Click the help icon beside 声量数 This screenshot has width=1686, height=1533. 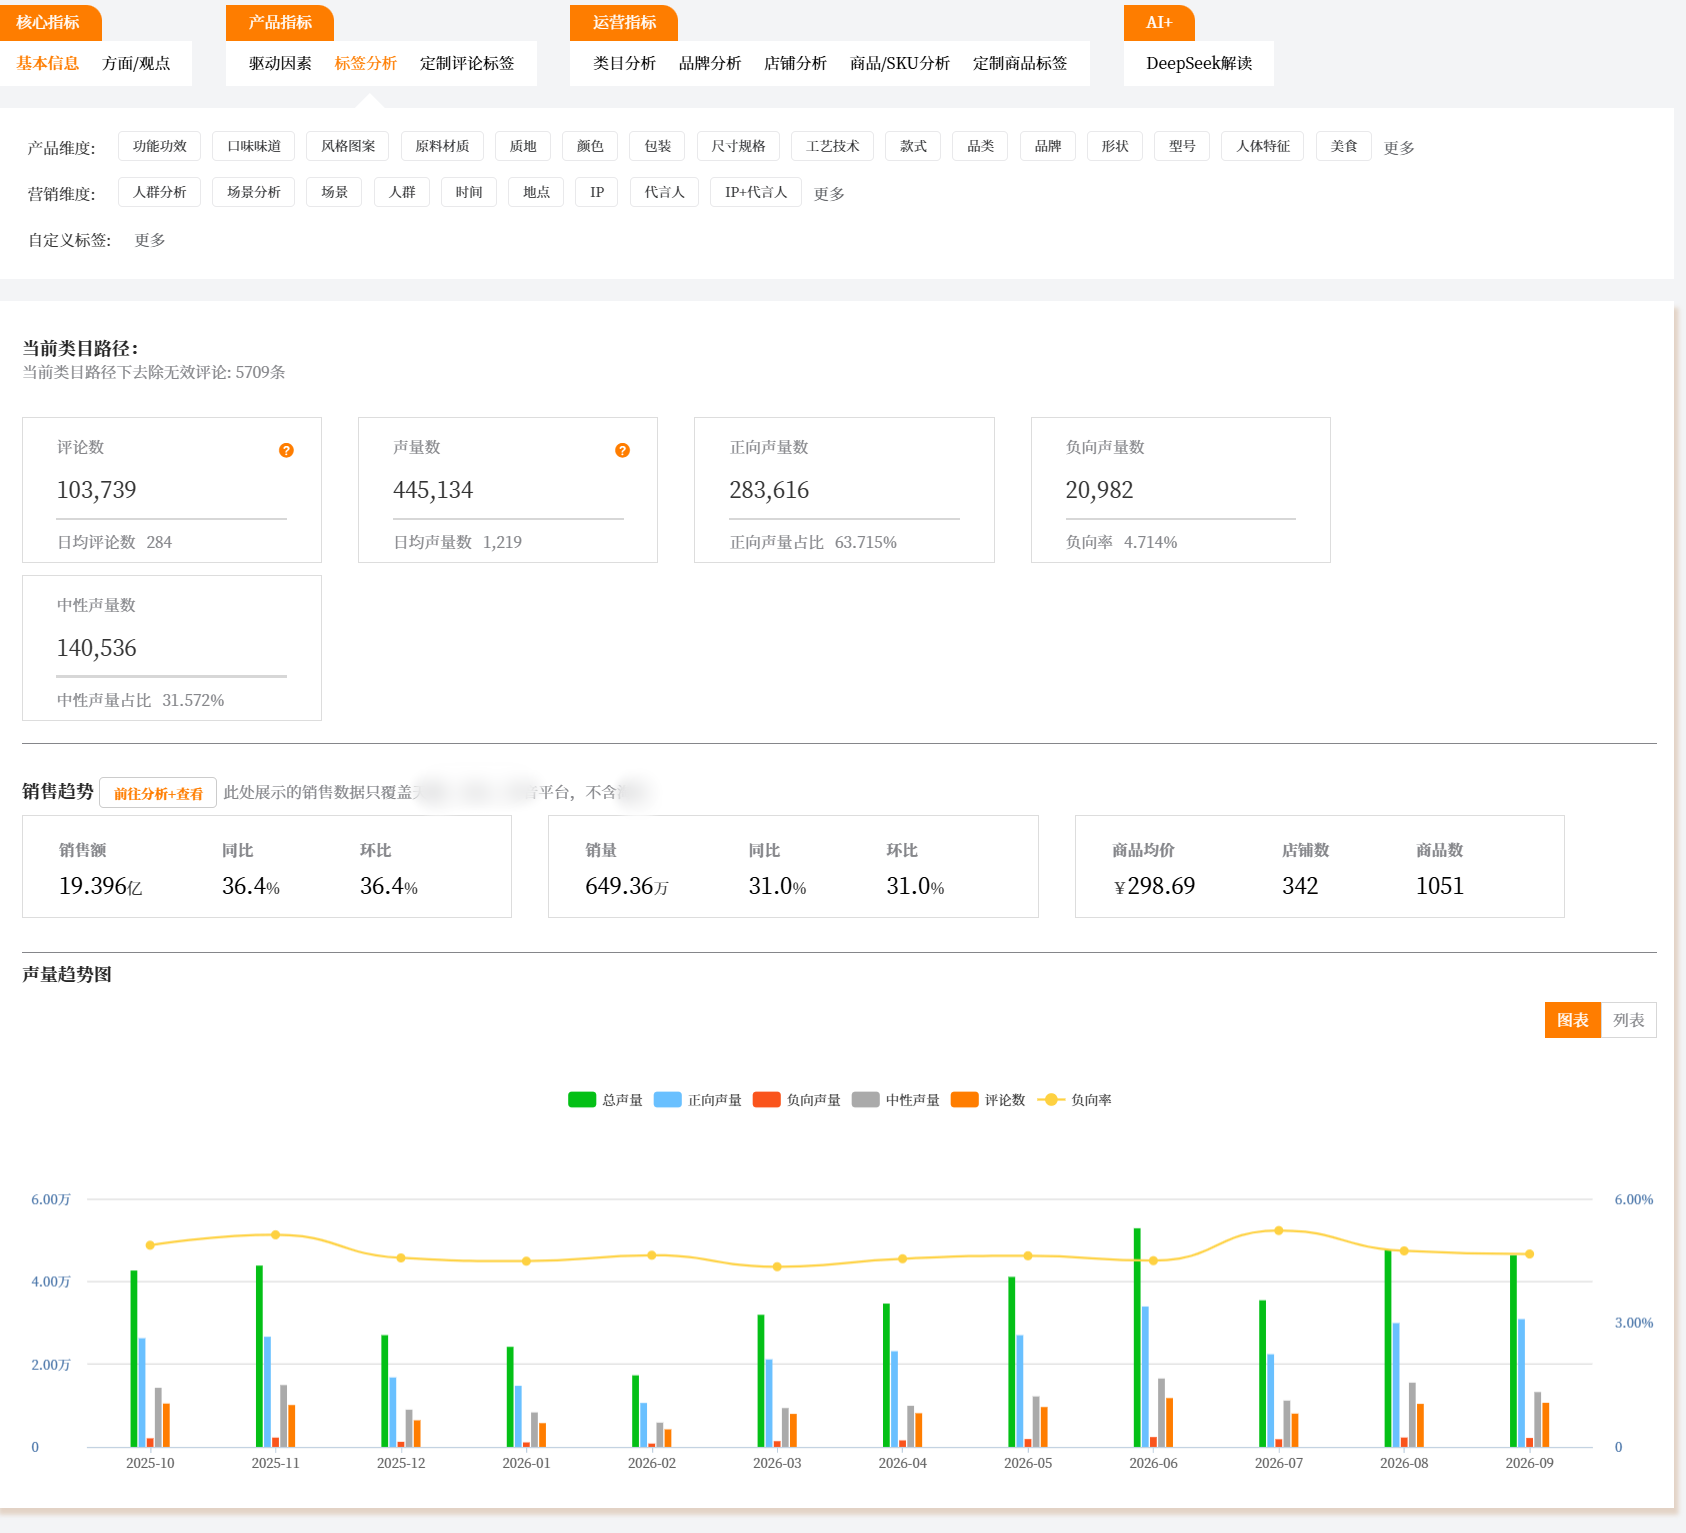click(x=622, y=450)
